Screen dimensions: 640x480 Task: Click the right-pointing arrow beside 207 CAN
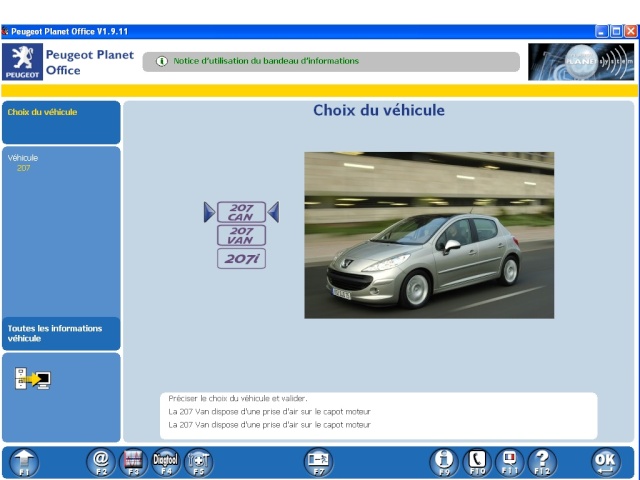[209, 212]
